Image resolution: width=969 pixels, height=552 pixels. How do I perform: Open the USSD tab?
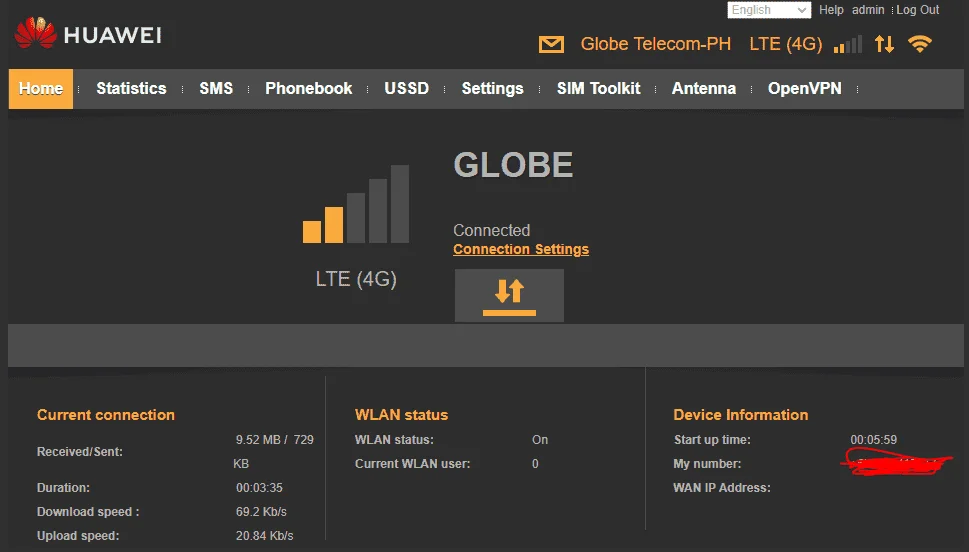(407, 88)
